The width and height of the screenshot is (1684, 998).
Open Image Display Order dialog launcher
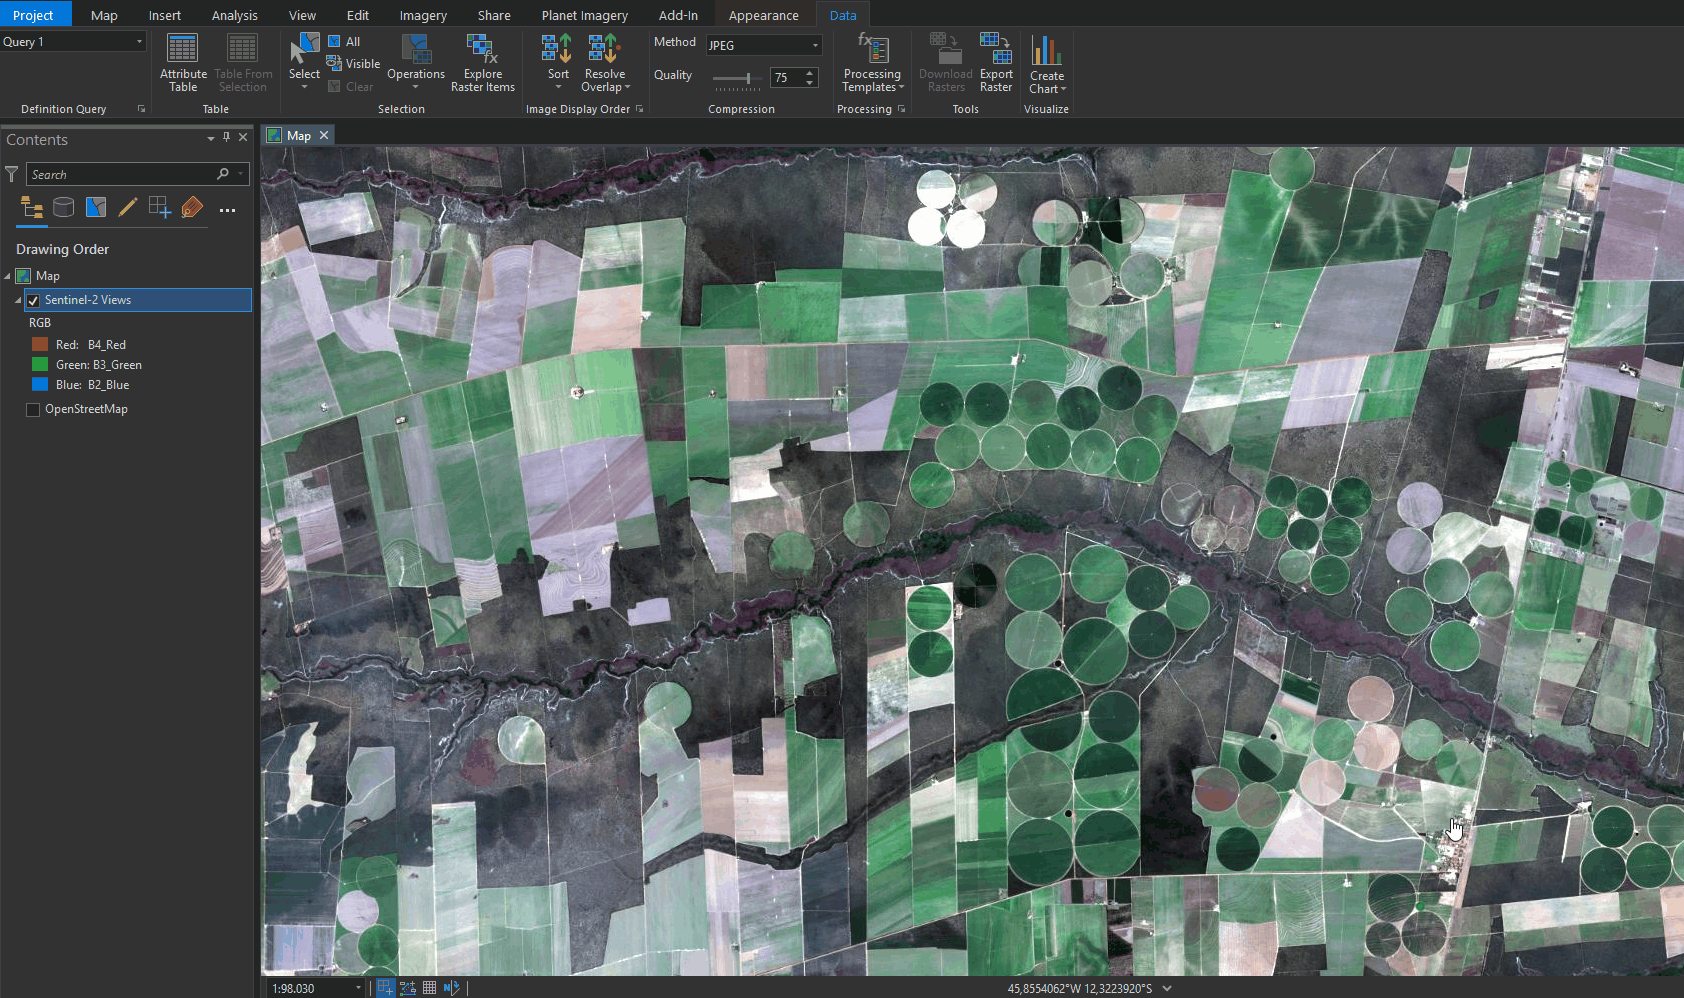pos(639,109)
